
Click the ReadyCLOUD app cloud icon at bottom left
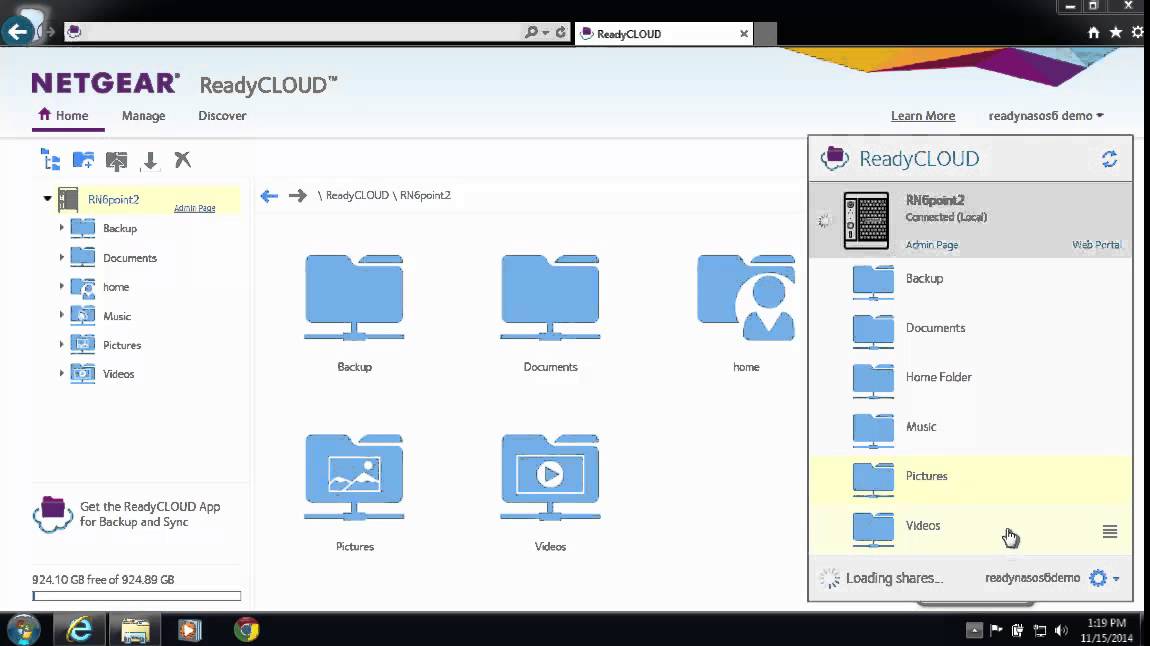click(52, 514)
